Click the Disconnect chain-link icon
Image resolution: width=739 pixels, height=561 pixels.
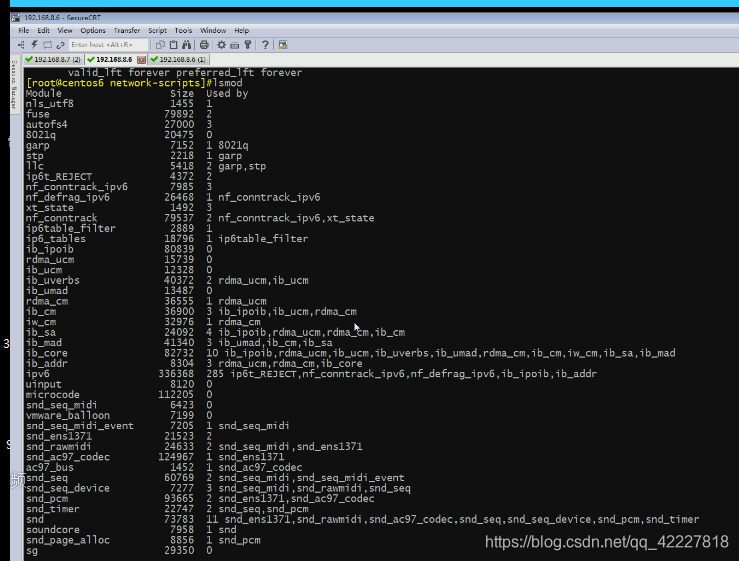coord(60,45)
